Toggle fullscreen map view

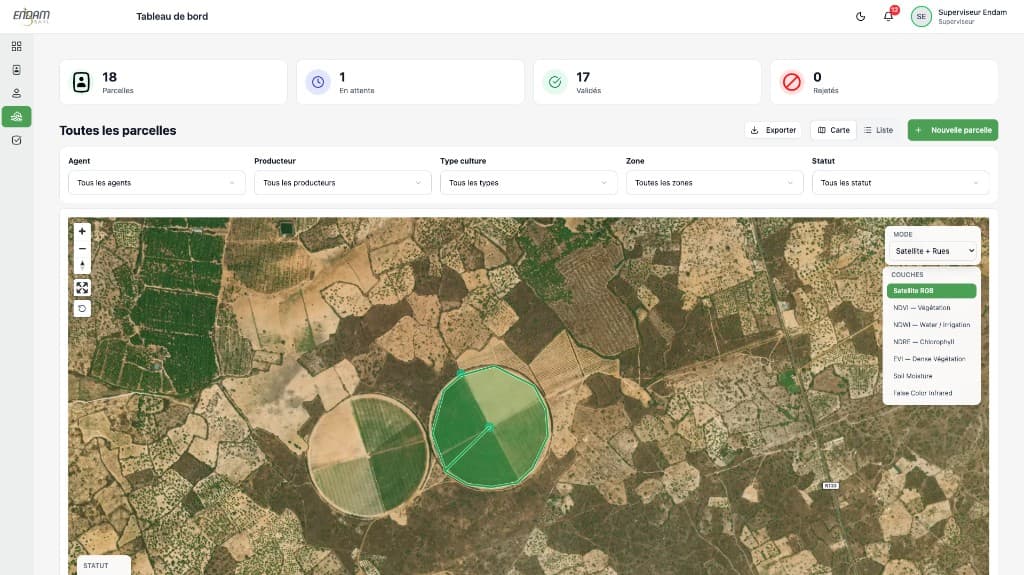(x=82, y=288)
